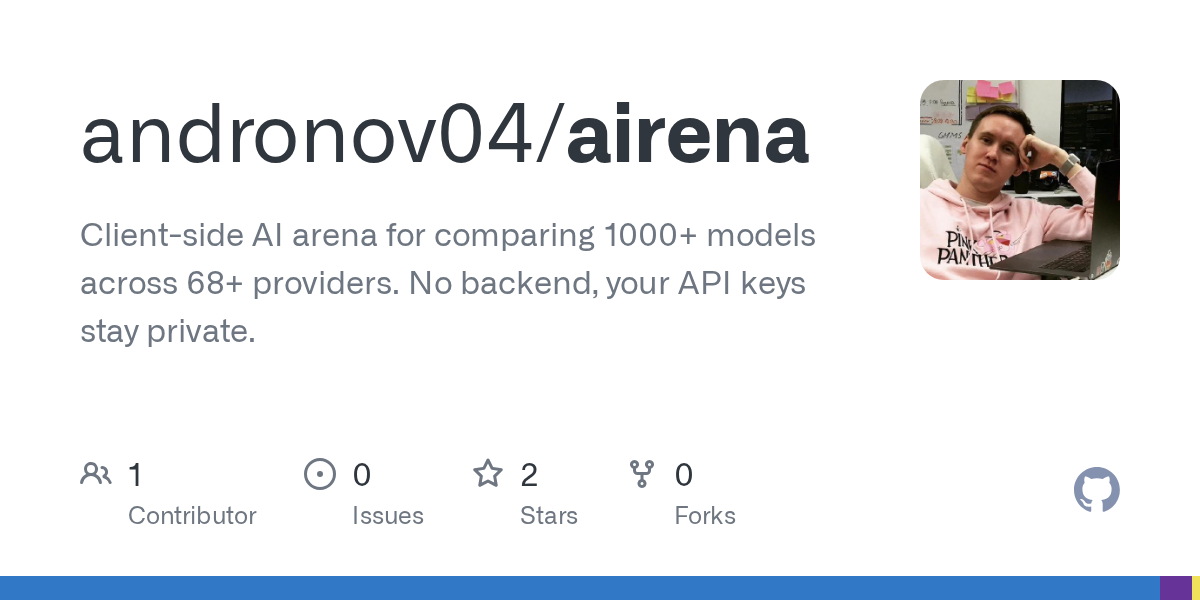Open the andronov04 profile avatar photo

click(x=1019, y=180)
